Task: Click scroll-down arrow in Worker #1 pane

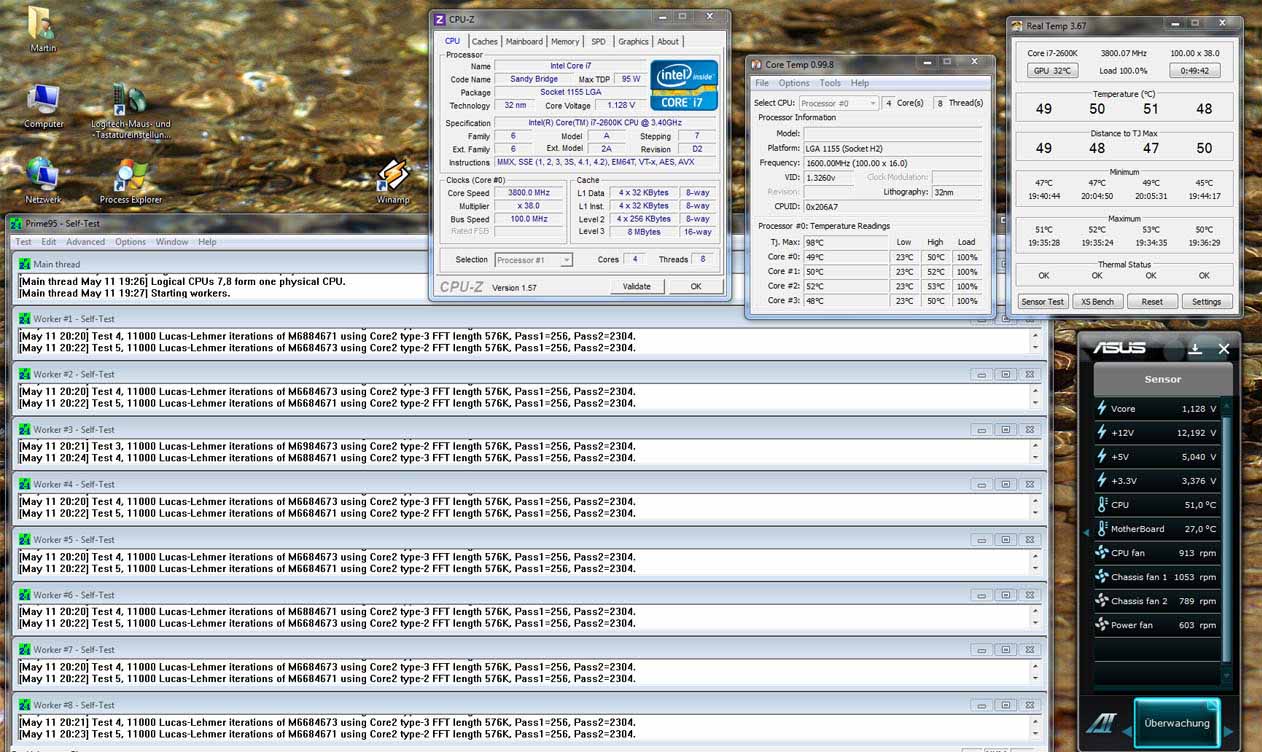Action: click(x=1036, y=348)
